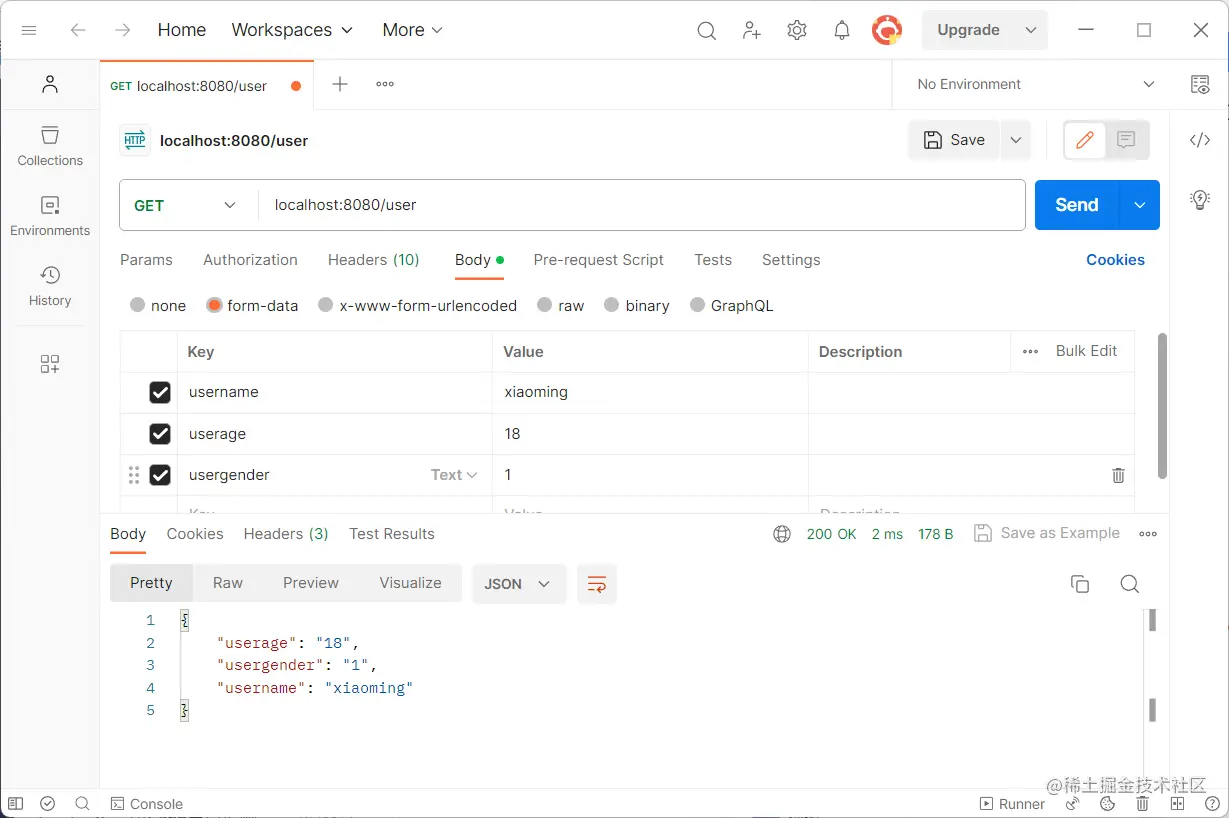
Task: Open the trash icon in the status bar
Action: (x=1143, y=804)
